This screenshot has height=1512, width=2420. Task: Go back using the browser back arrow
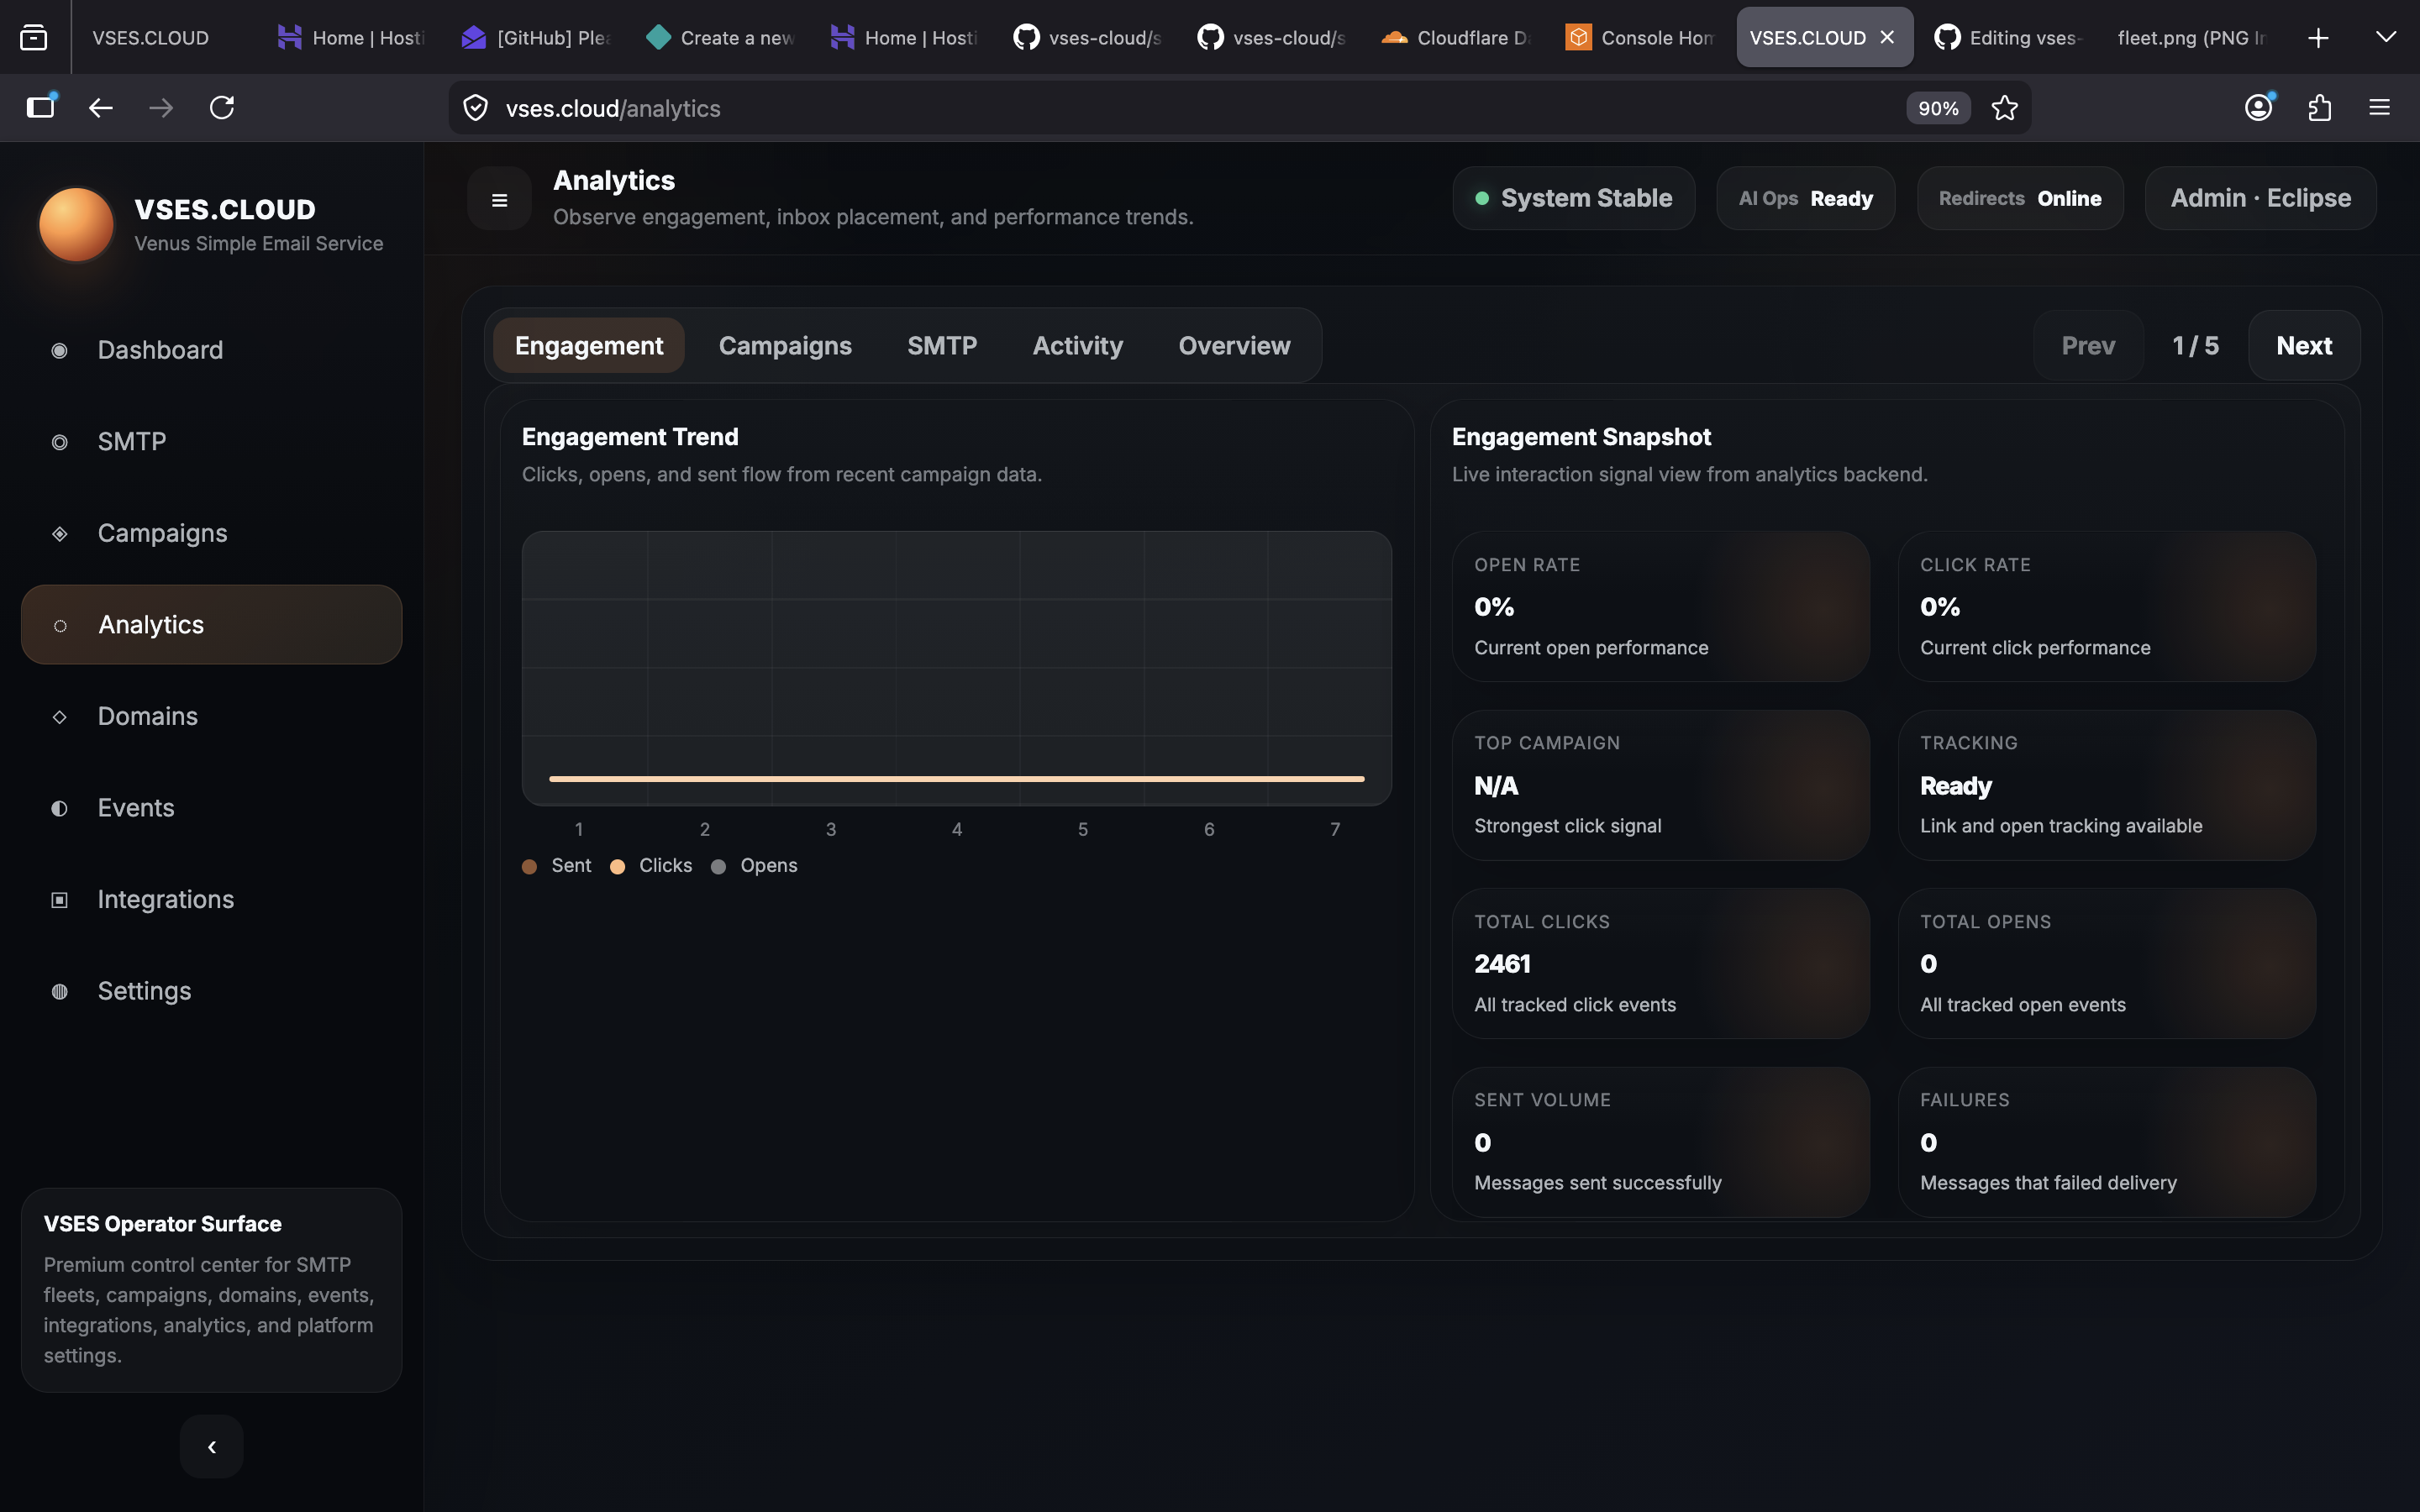coord(100,108)
